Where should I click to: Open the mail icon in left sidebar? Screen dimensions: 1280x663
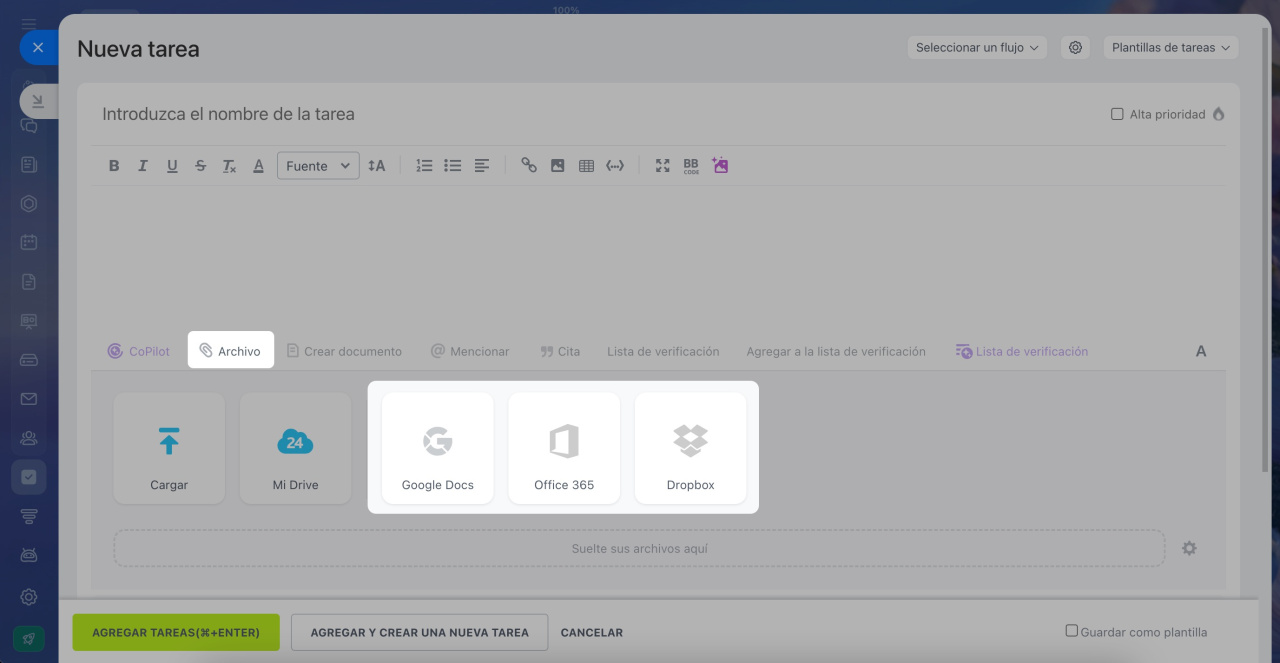(29, 399)
